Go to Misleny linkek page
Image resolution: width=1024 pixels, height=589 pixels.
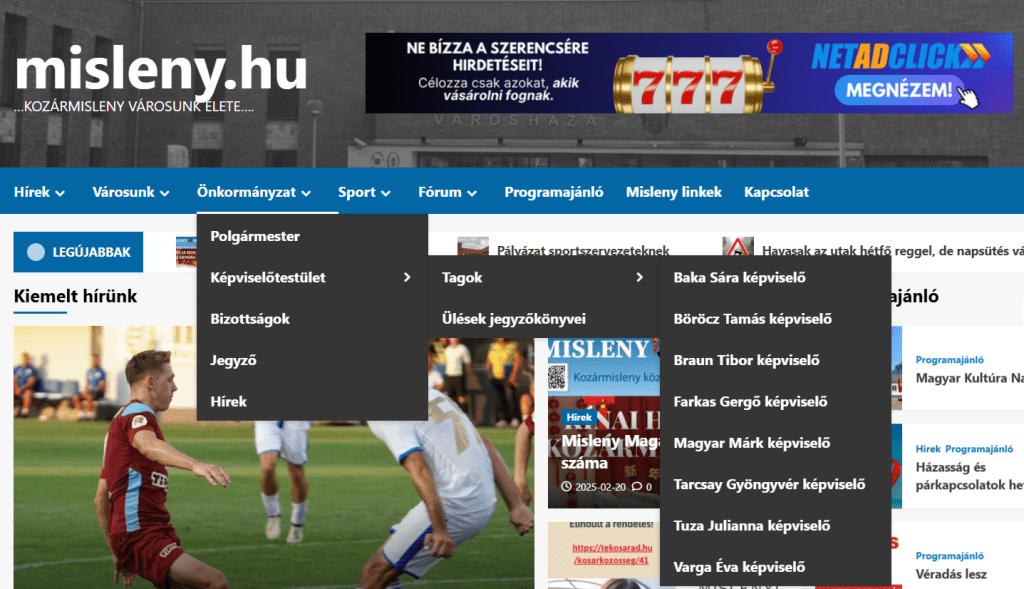pyautogui.click(x=674, y=192)
